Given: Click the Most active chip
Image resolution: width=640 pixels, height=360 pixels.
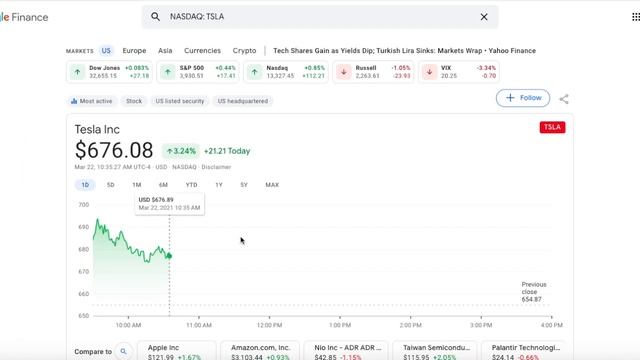Looking at the screenshot, I should [x=92, y=101].
